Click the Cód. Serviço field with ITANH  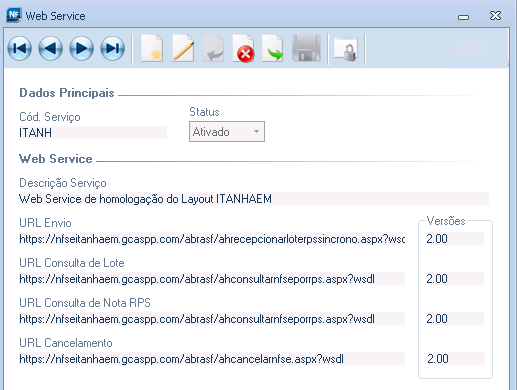(x=93, y=133)
